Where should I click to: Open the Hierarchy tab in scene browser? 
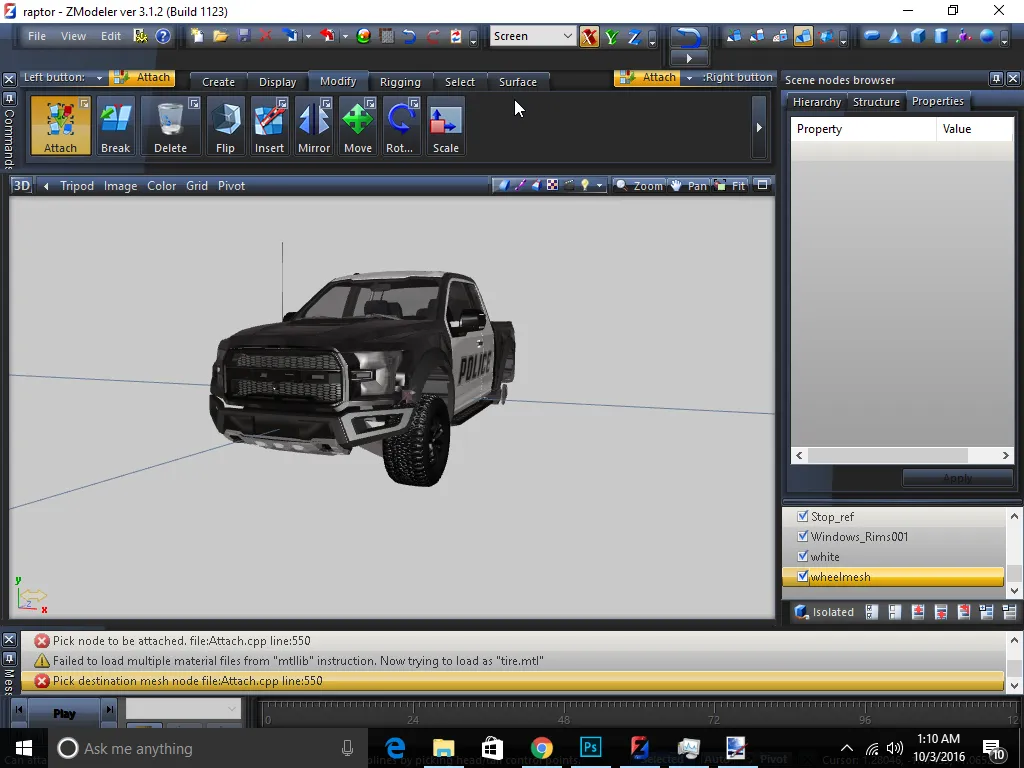(816, 102)
